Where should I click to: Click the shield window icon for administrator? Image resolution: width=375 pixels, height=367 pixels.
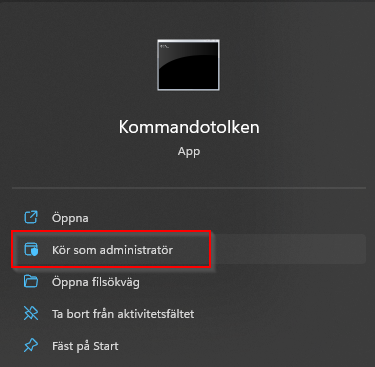pos(31,249)
